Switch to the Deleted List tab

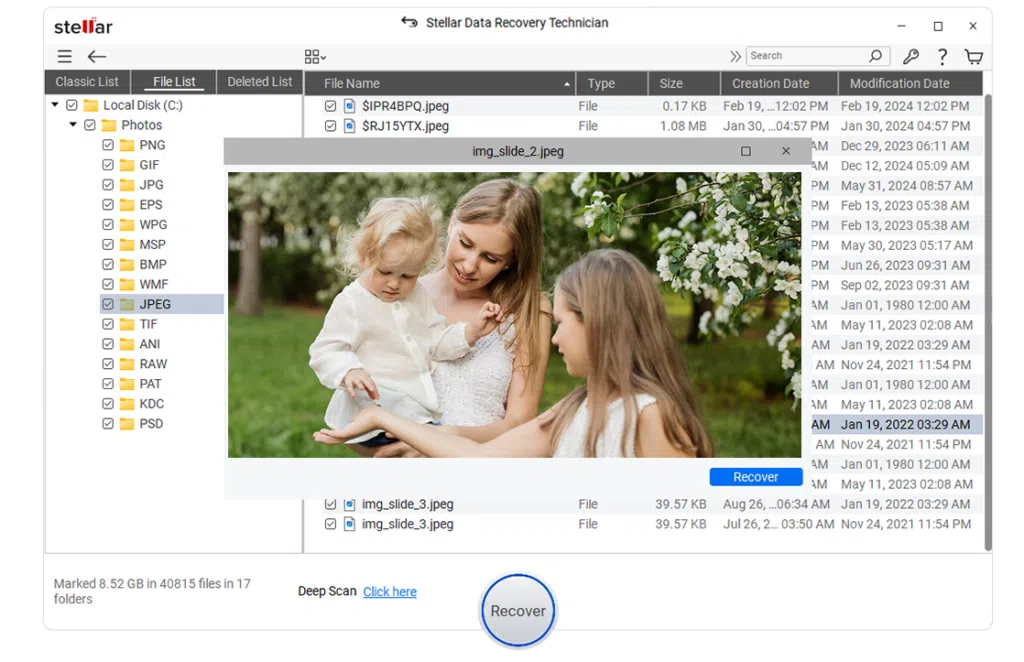[x=259, y=81]
